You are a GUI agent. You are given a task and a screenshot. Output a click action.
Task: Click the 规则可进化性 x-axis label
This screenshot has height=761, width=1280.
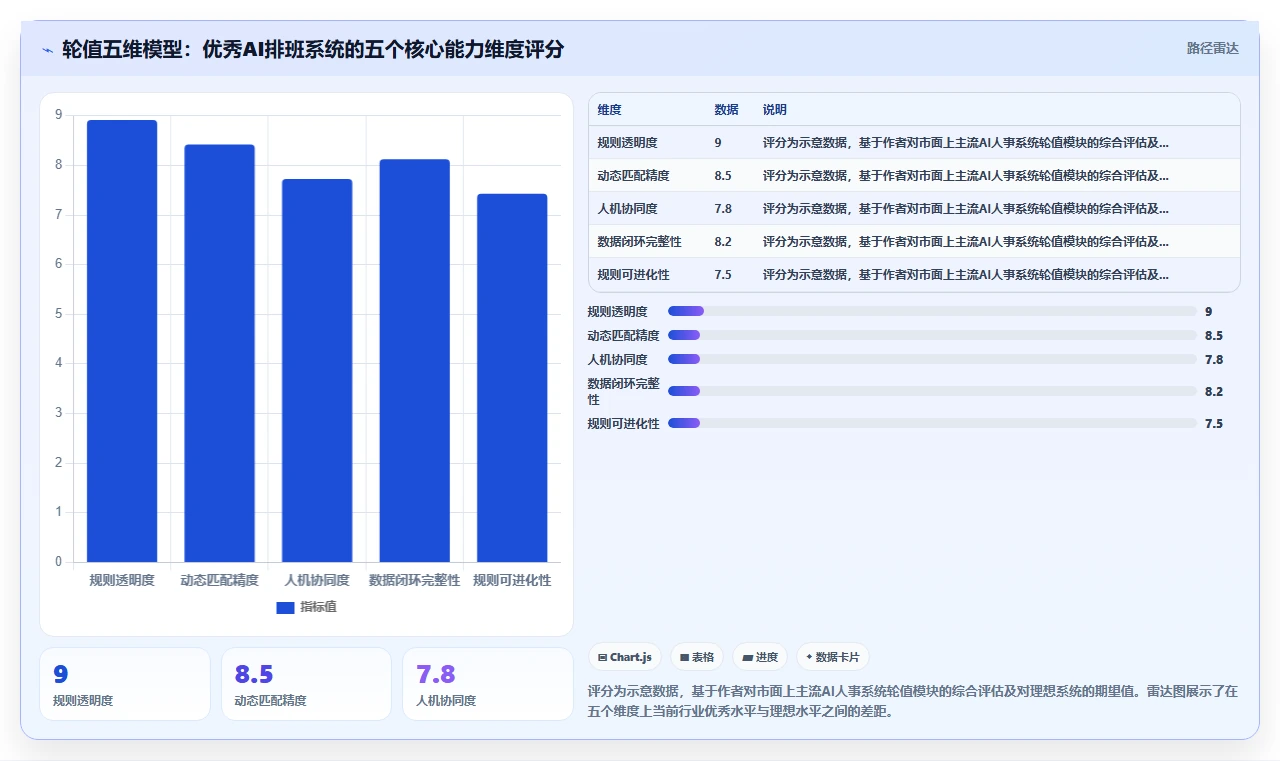[512, 580]
